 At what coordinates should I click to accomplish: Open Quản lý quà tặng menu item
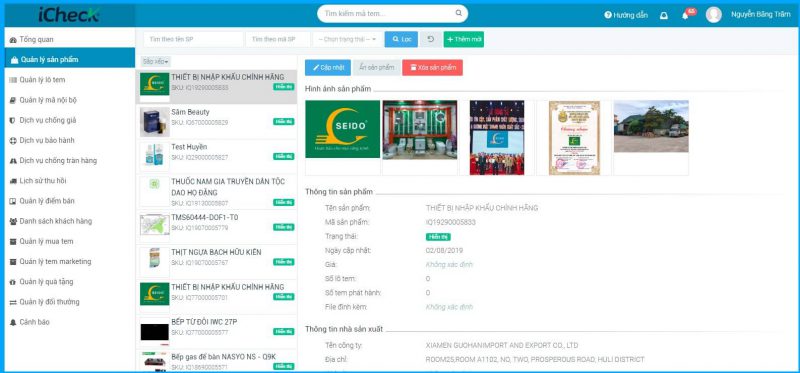point(69,282)
